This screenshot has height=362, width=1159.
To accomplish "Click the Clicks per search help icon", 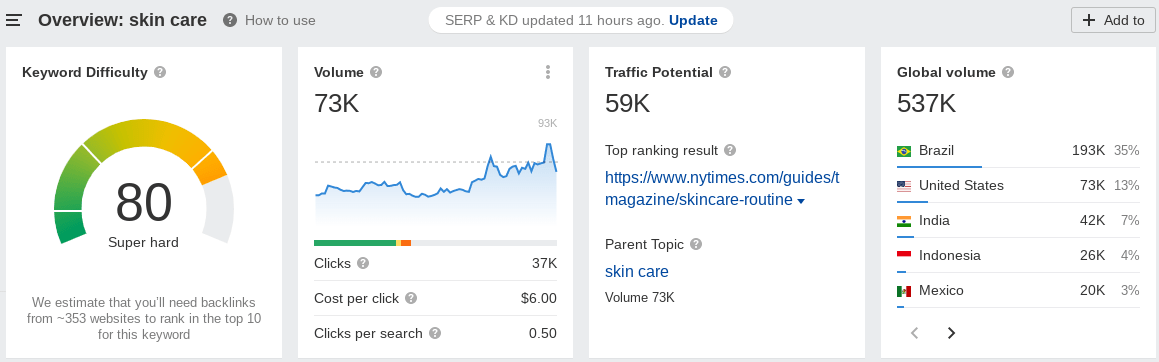I will click(x=435, y=333).
